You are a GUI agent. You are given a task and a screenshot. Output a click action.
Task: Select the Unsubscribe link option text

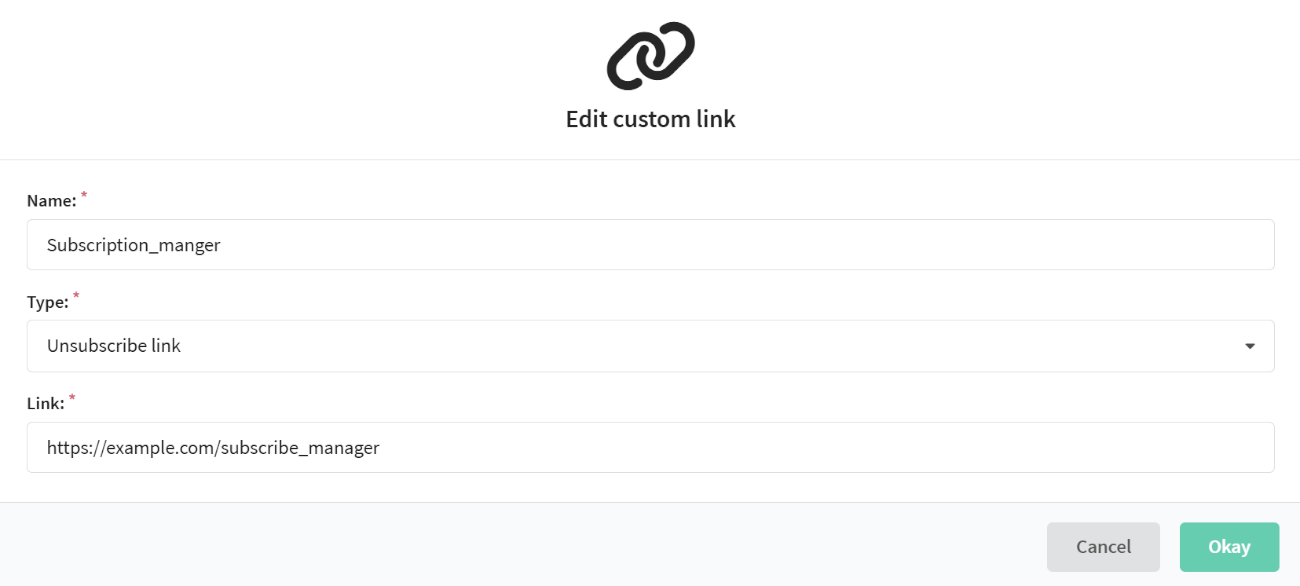coord(114,346)
